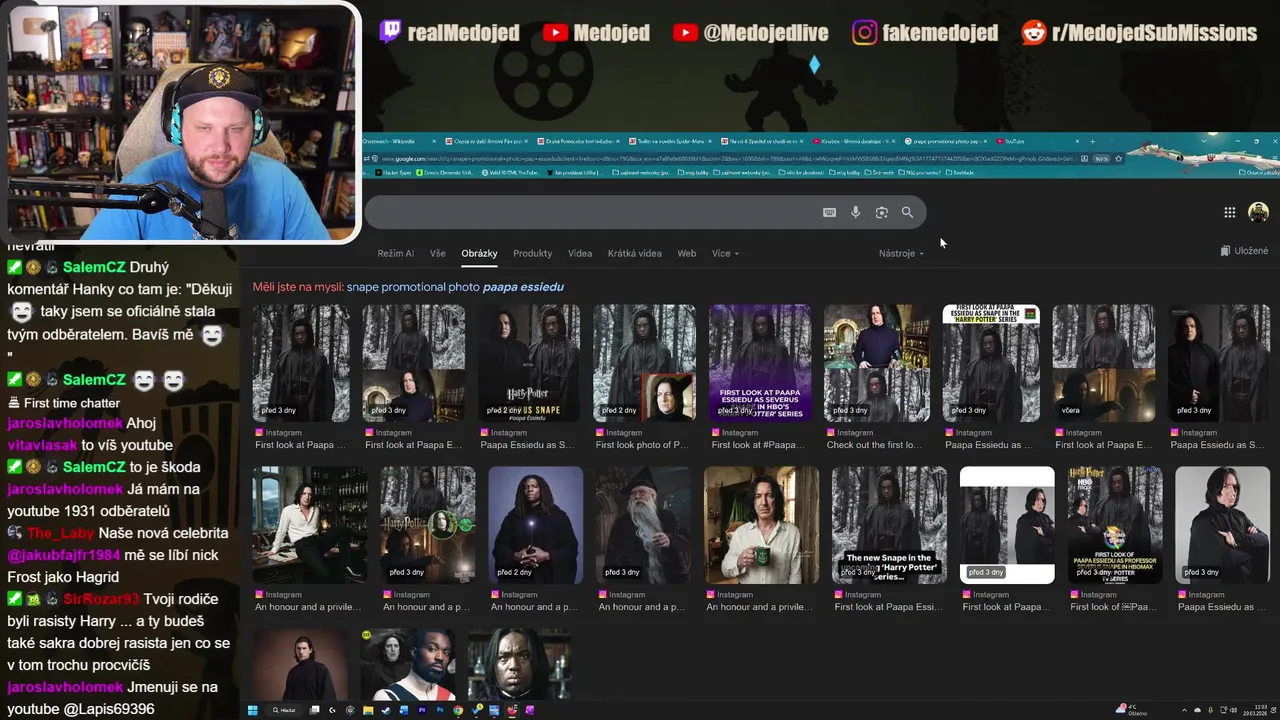This screenshot has width=1280, height=720.
Task: Open the Google apps grid
Action: (x=1229, y=212)
